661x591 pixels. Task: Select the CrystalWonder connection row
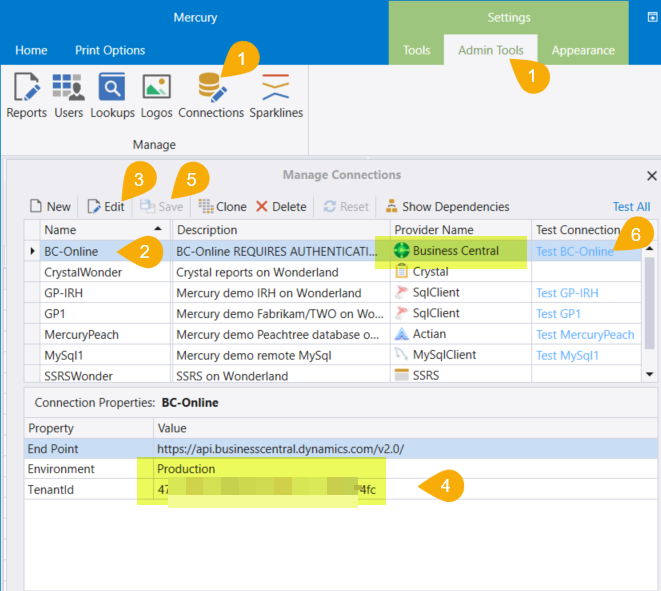pyautogui.click(x=333, y=272)
